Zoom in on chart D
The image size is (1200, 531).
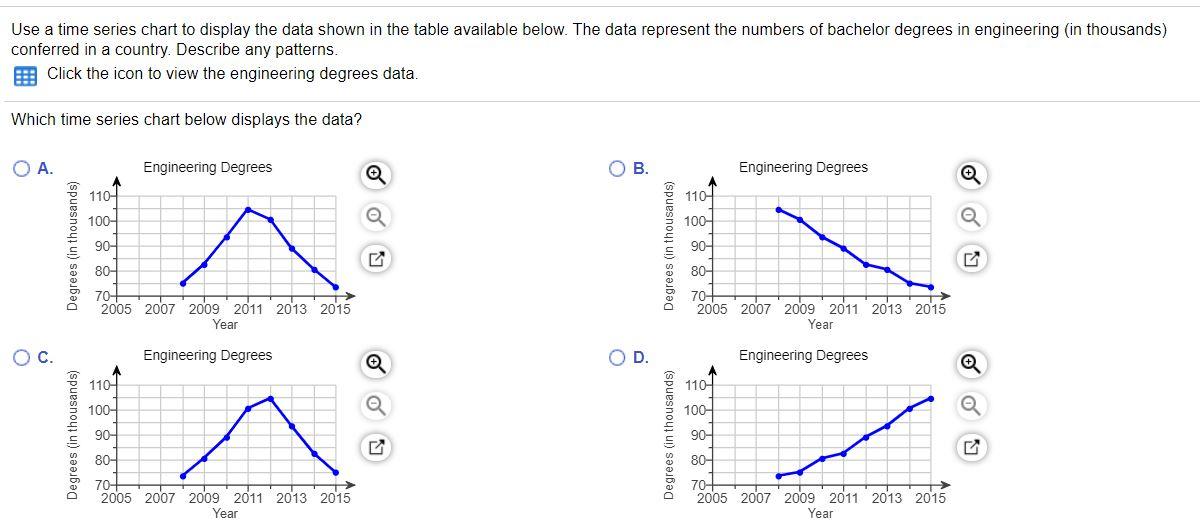(x=970, y=363)
